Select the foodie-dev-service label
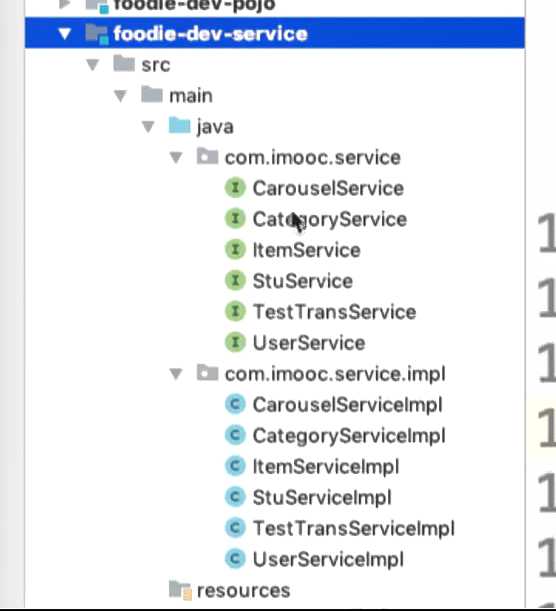Viewport: 556px width, 611px height. pyautogui.click(x=211, y=34)
